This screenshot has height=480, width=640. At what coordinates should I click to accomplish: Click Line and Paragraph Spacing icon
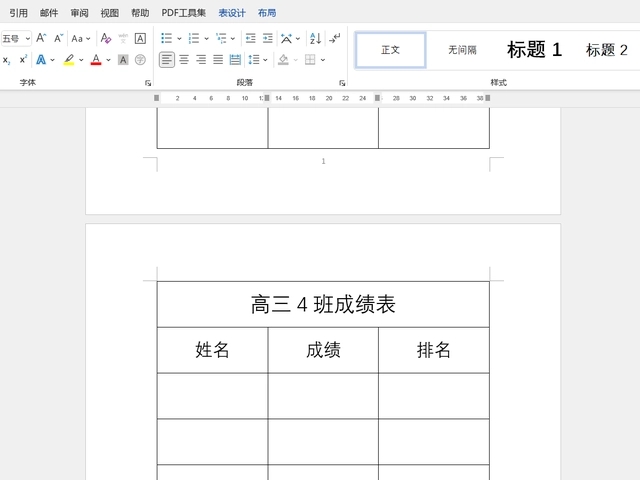point(254,60)
